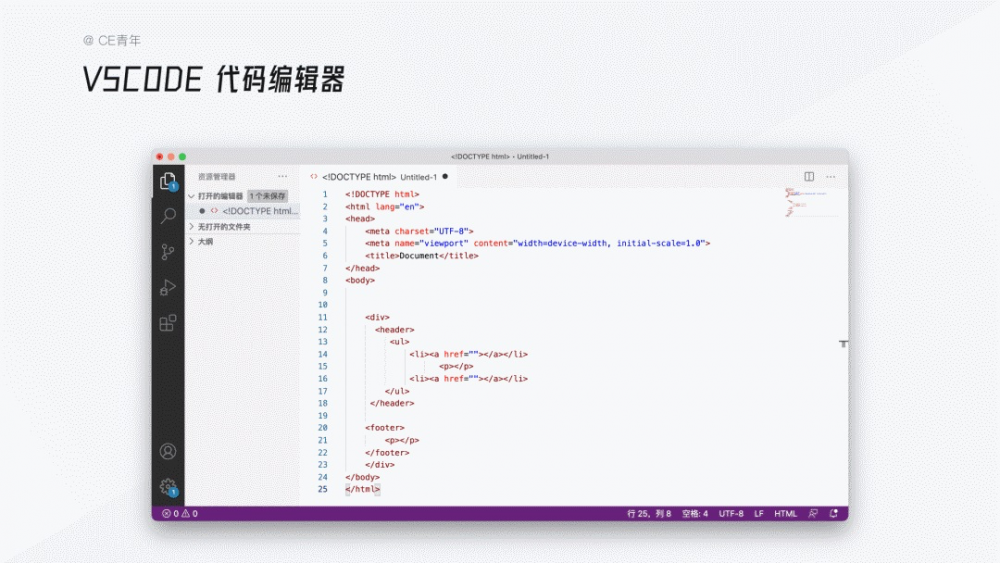Image resolution: width=1000 pixels, height=563 pixels.
Task: Click the HTML language mode button
Action: [786, 514]
